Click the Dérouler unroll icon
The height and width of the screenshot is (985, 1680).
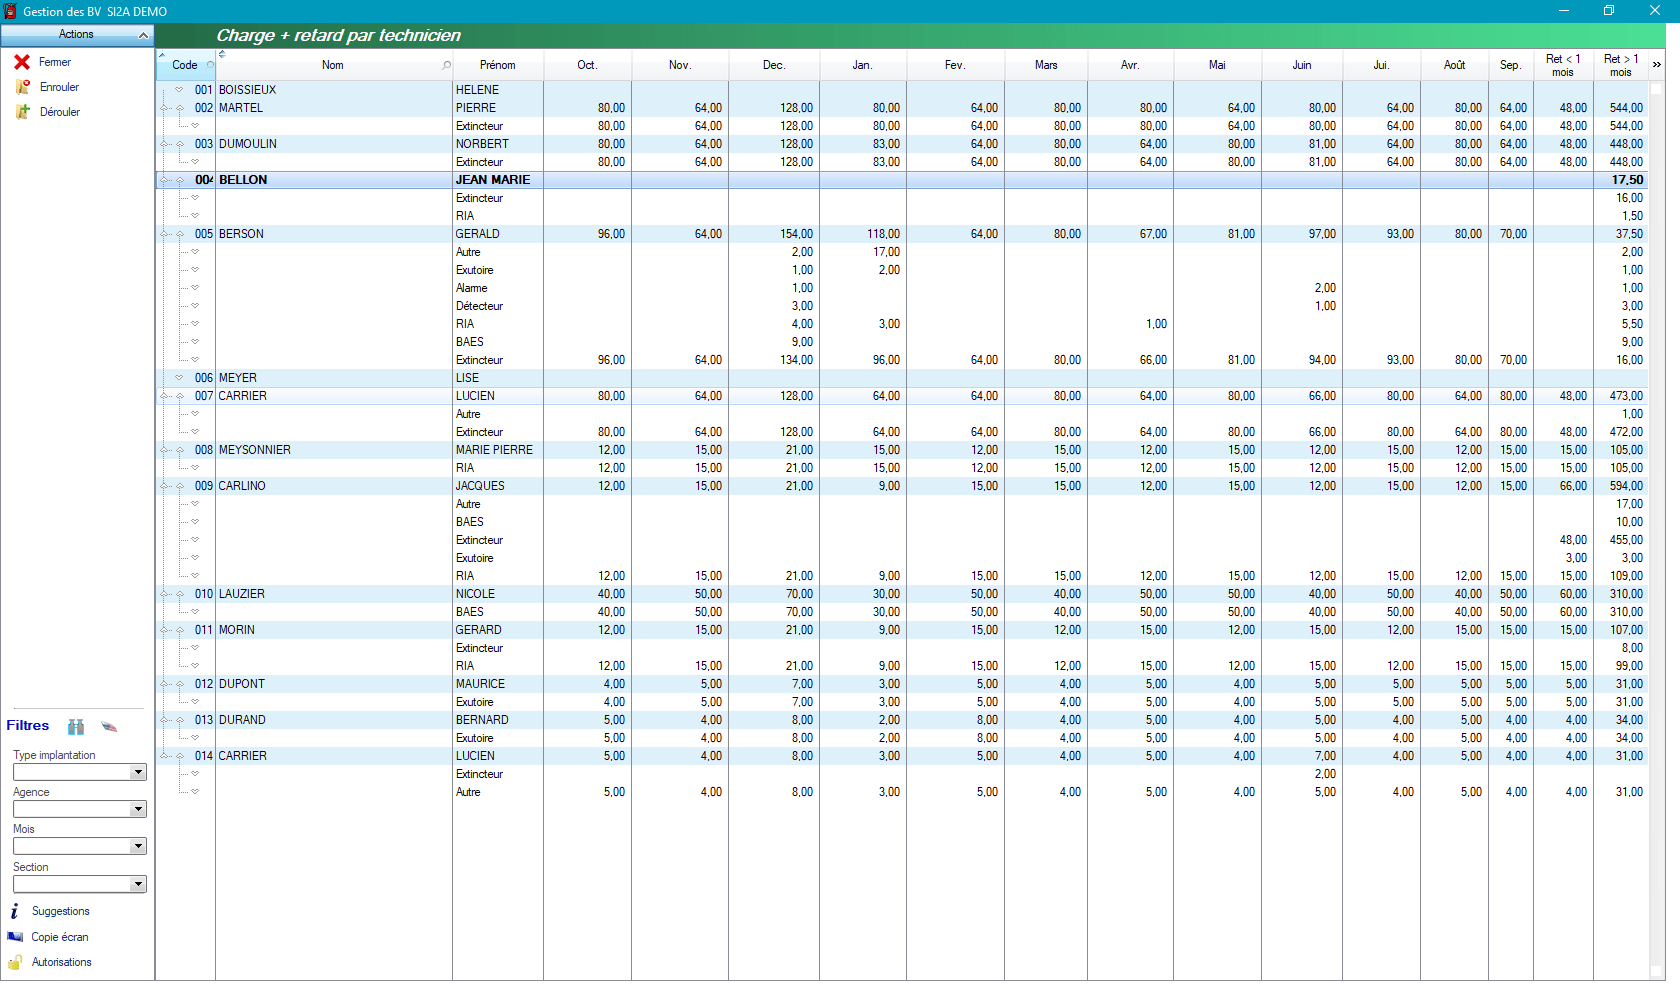point(22,112)
